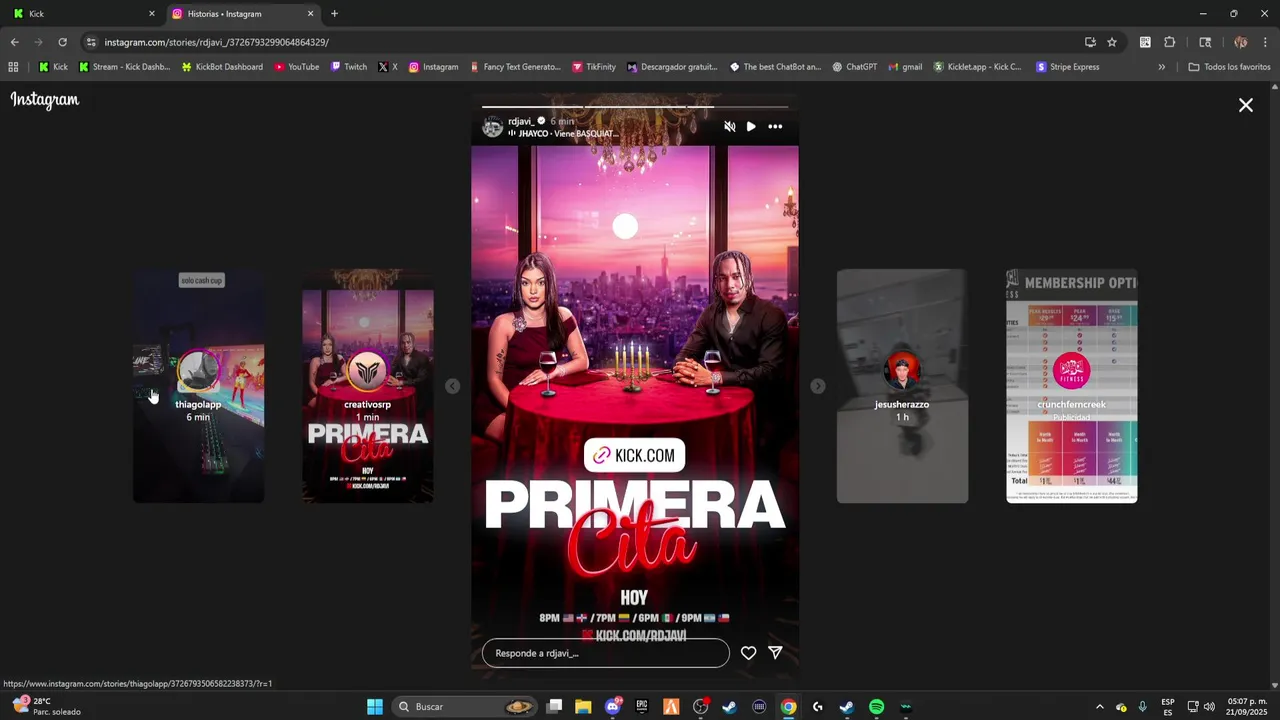Open KickBot Dashboard bookmark
Viewport: 1280px width, 720px height.
[222, 67]
